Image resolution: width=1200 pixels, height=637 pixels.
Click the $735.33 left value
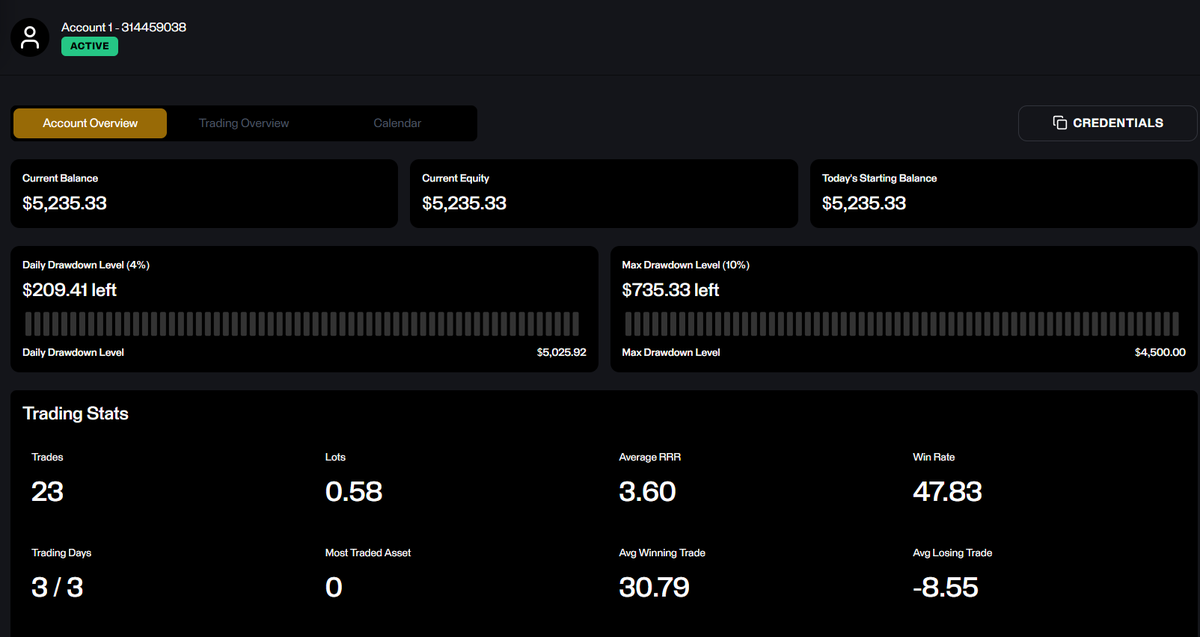coord(671,290)
